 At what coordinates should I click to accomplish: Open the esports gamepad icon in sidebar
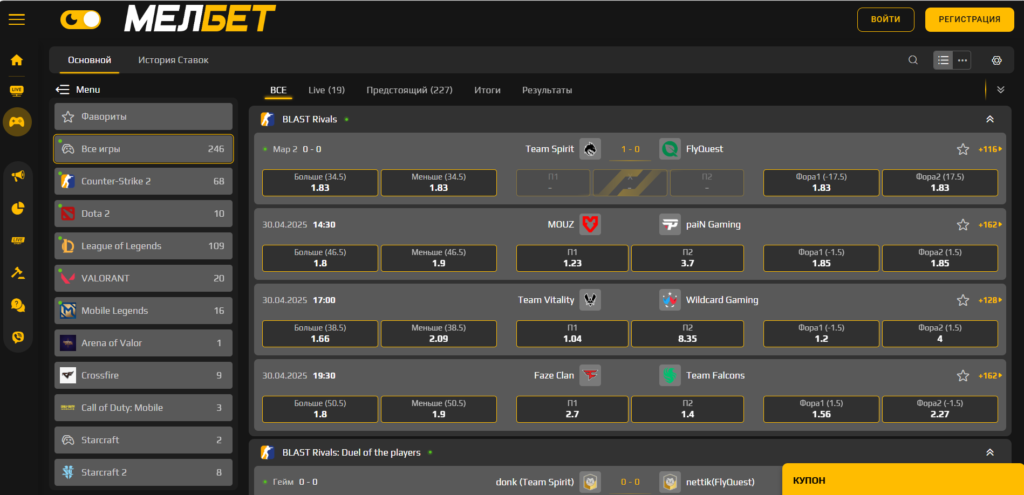coord(17,121)
